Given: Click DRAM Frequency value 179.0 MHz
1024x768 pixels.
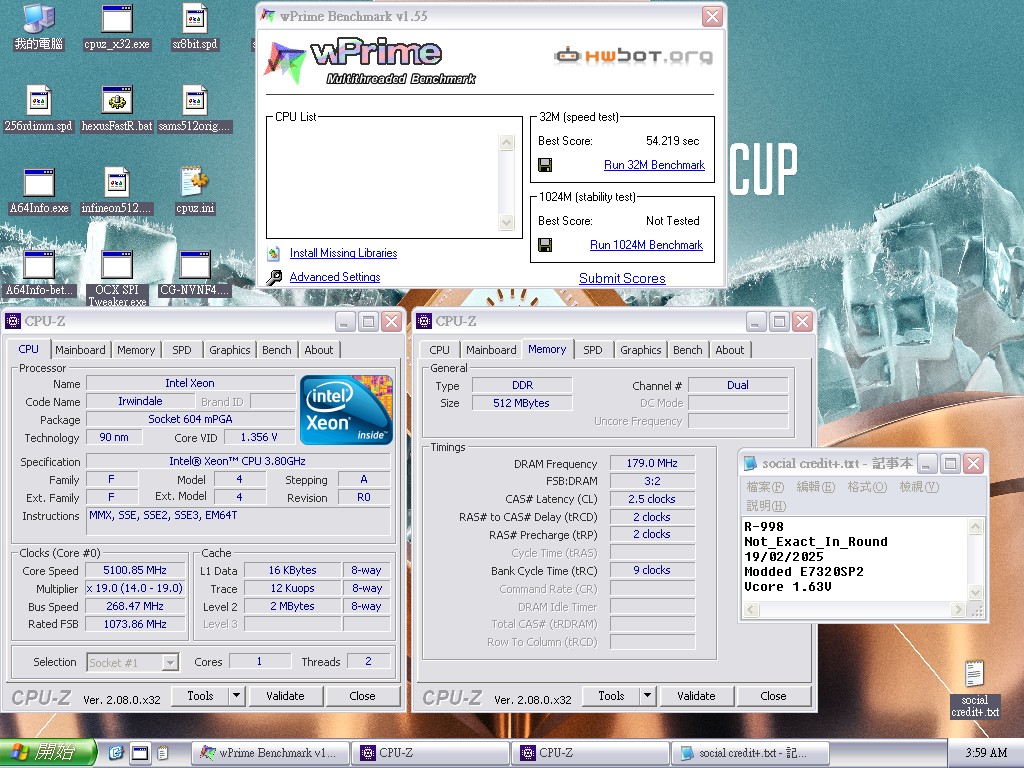Looking at the screenshot, I should point(652,463).
